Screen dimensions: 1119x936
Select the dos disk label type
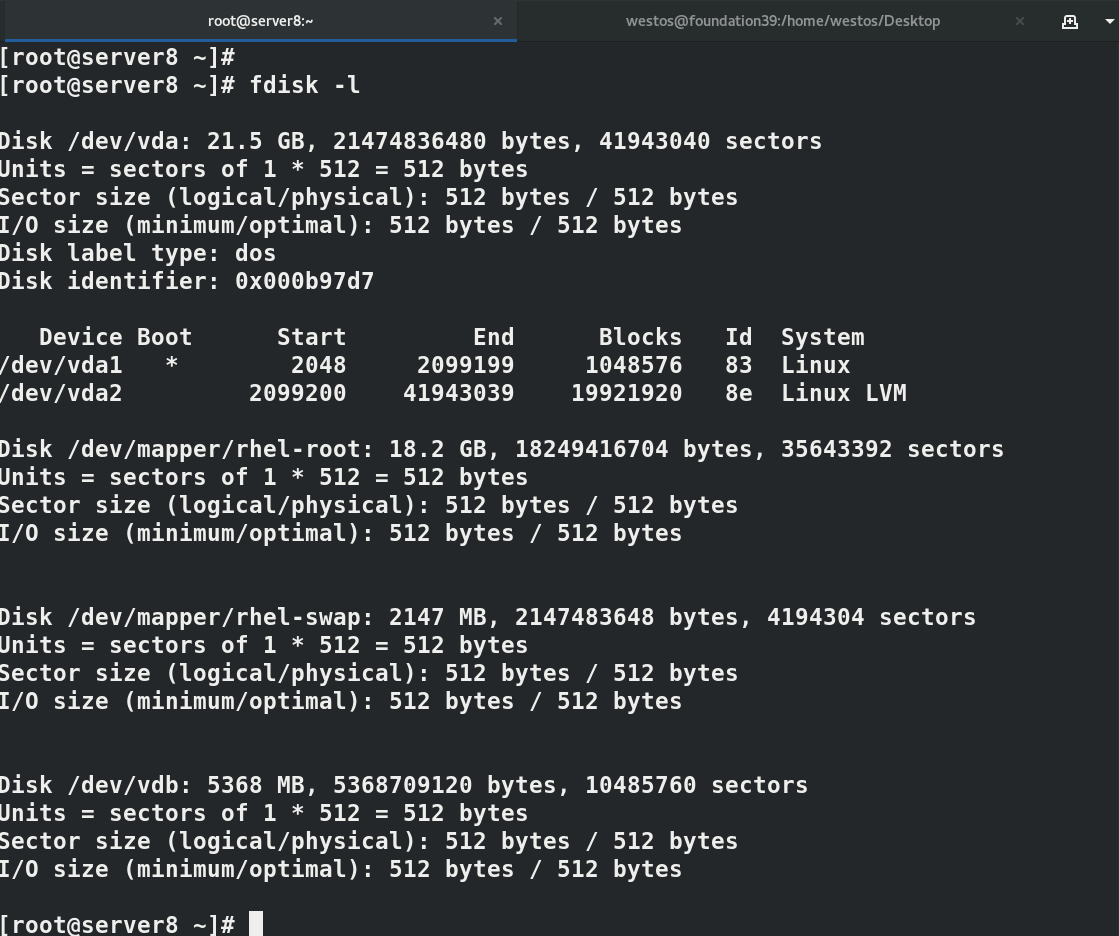255,253
